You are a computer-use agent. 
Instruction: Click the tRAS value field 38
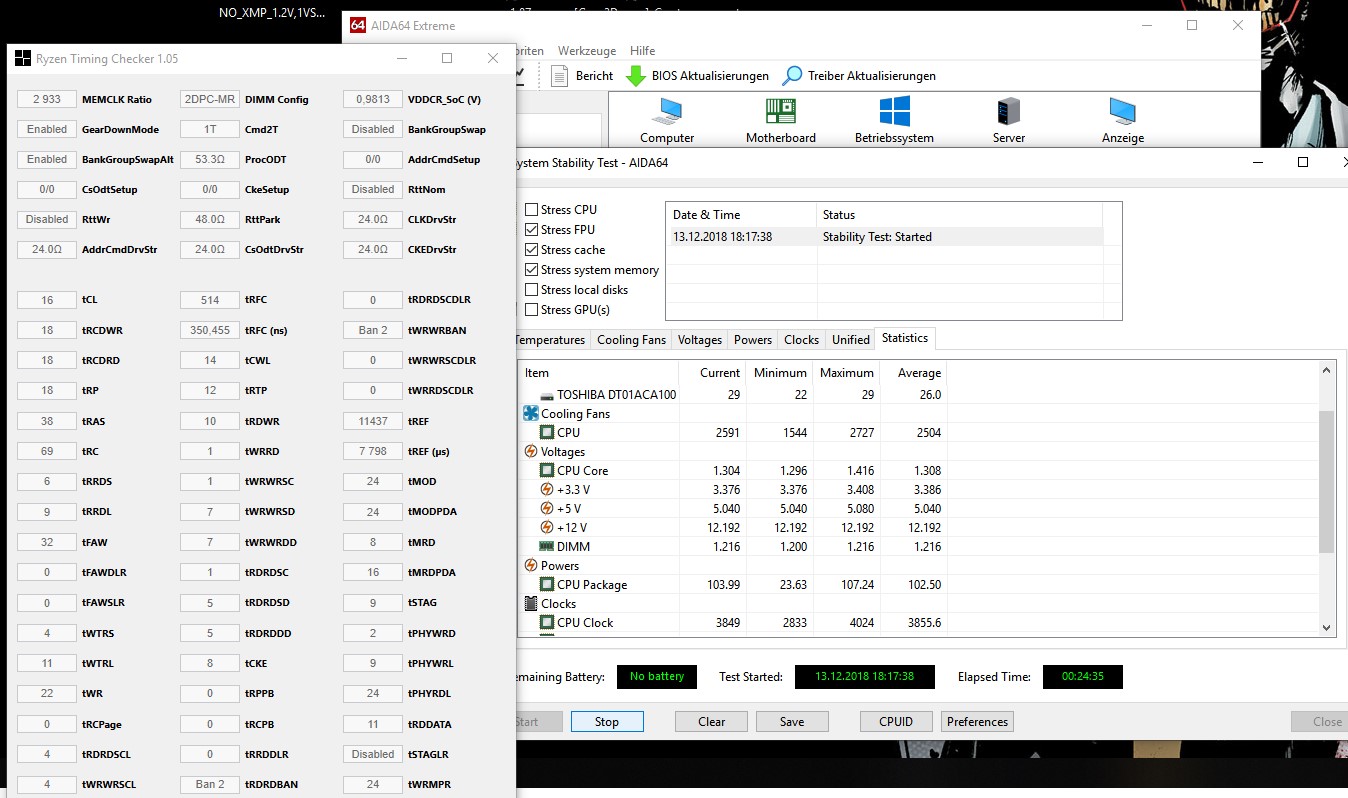[47, 421]
